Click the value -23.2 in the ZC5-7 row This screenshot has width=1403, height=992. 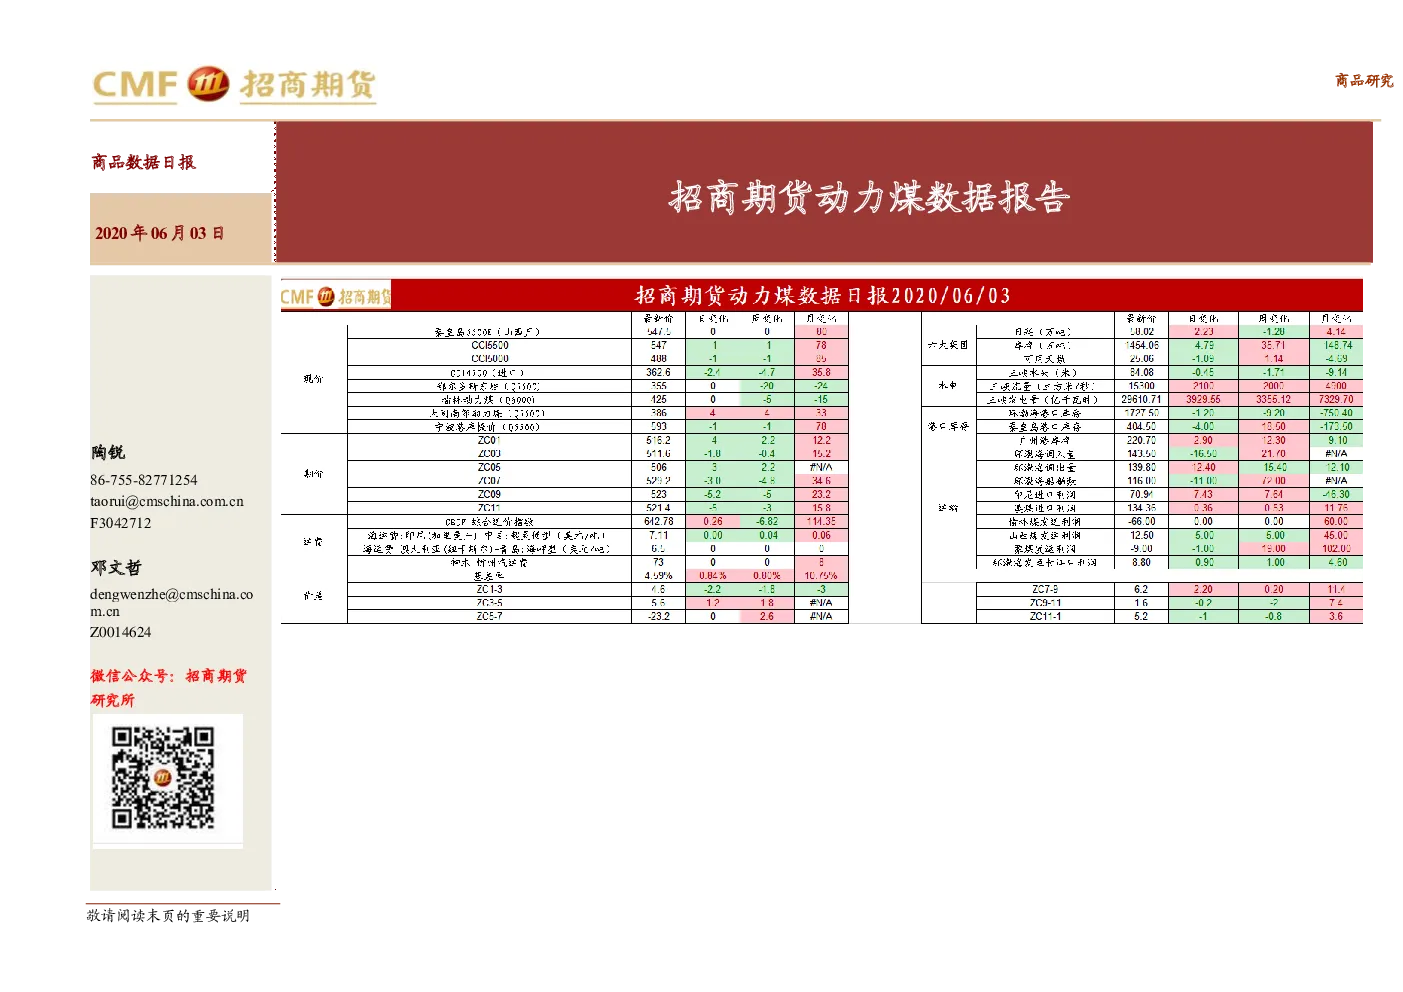pyautogui.click(x=659, y=616)
